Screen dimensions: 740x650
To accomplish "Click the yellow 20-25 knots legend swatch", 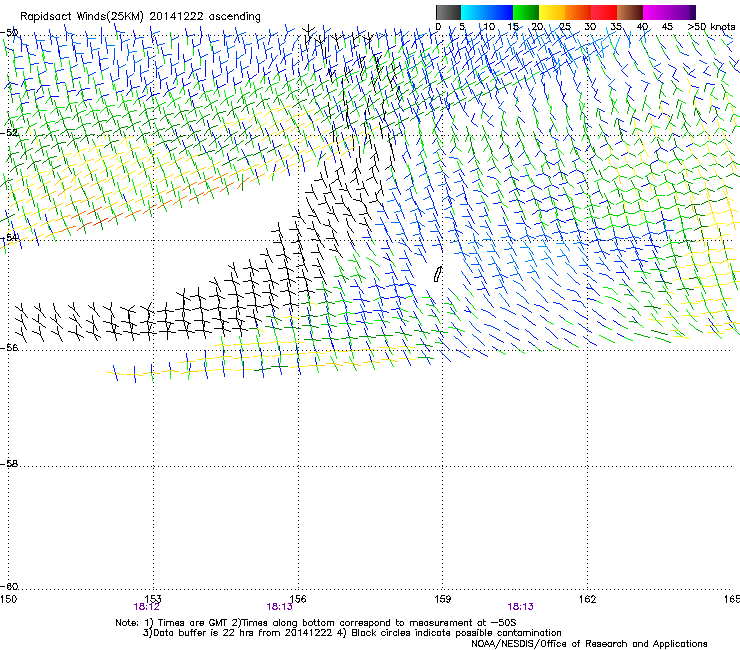I will pyautogui.click(x=552, y=12).
